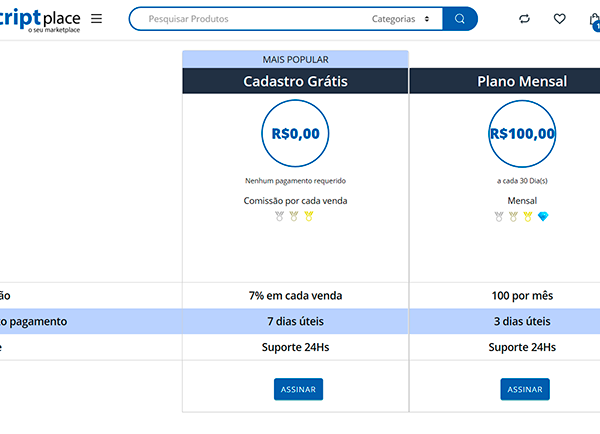
Task: Open the compare products arrows icon
Action: [525, 19]
